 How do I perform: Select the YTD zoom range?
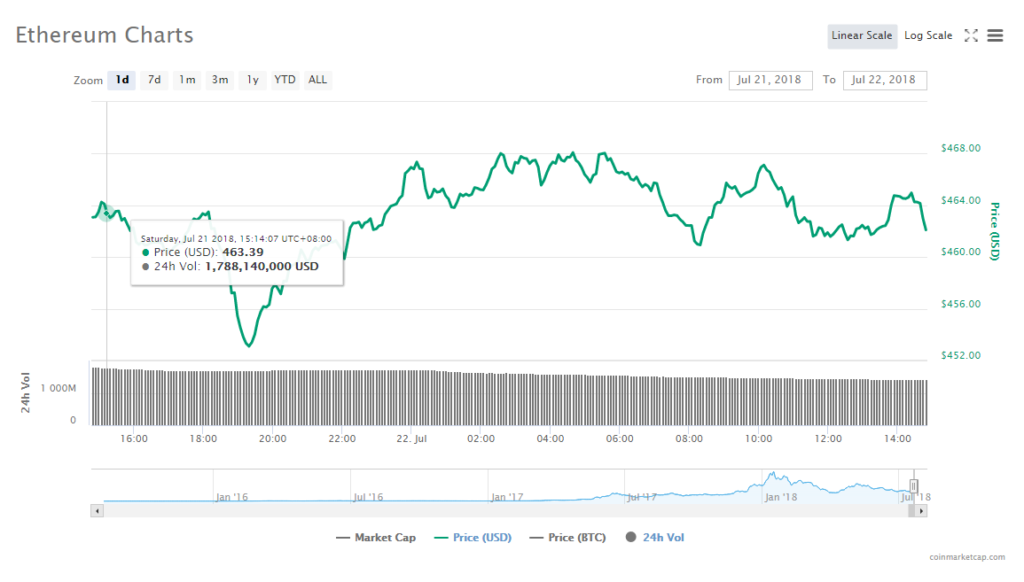pyautogui.click(x=285, y=80)
